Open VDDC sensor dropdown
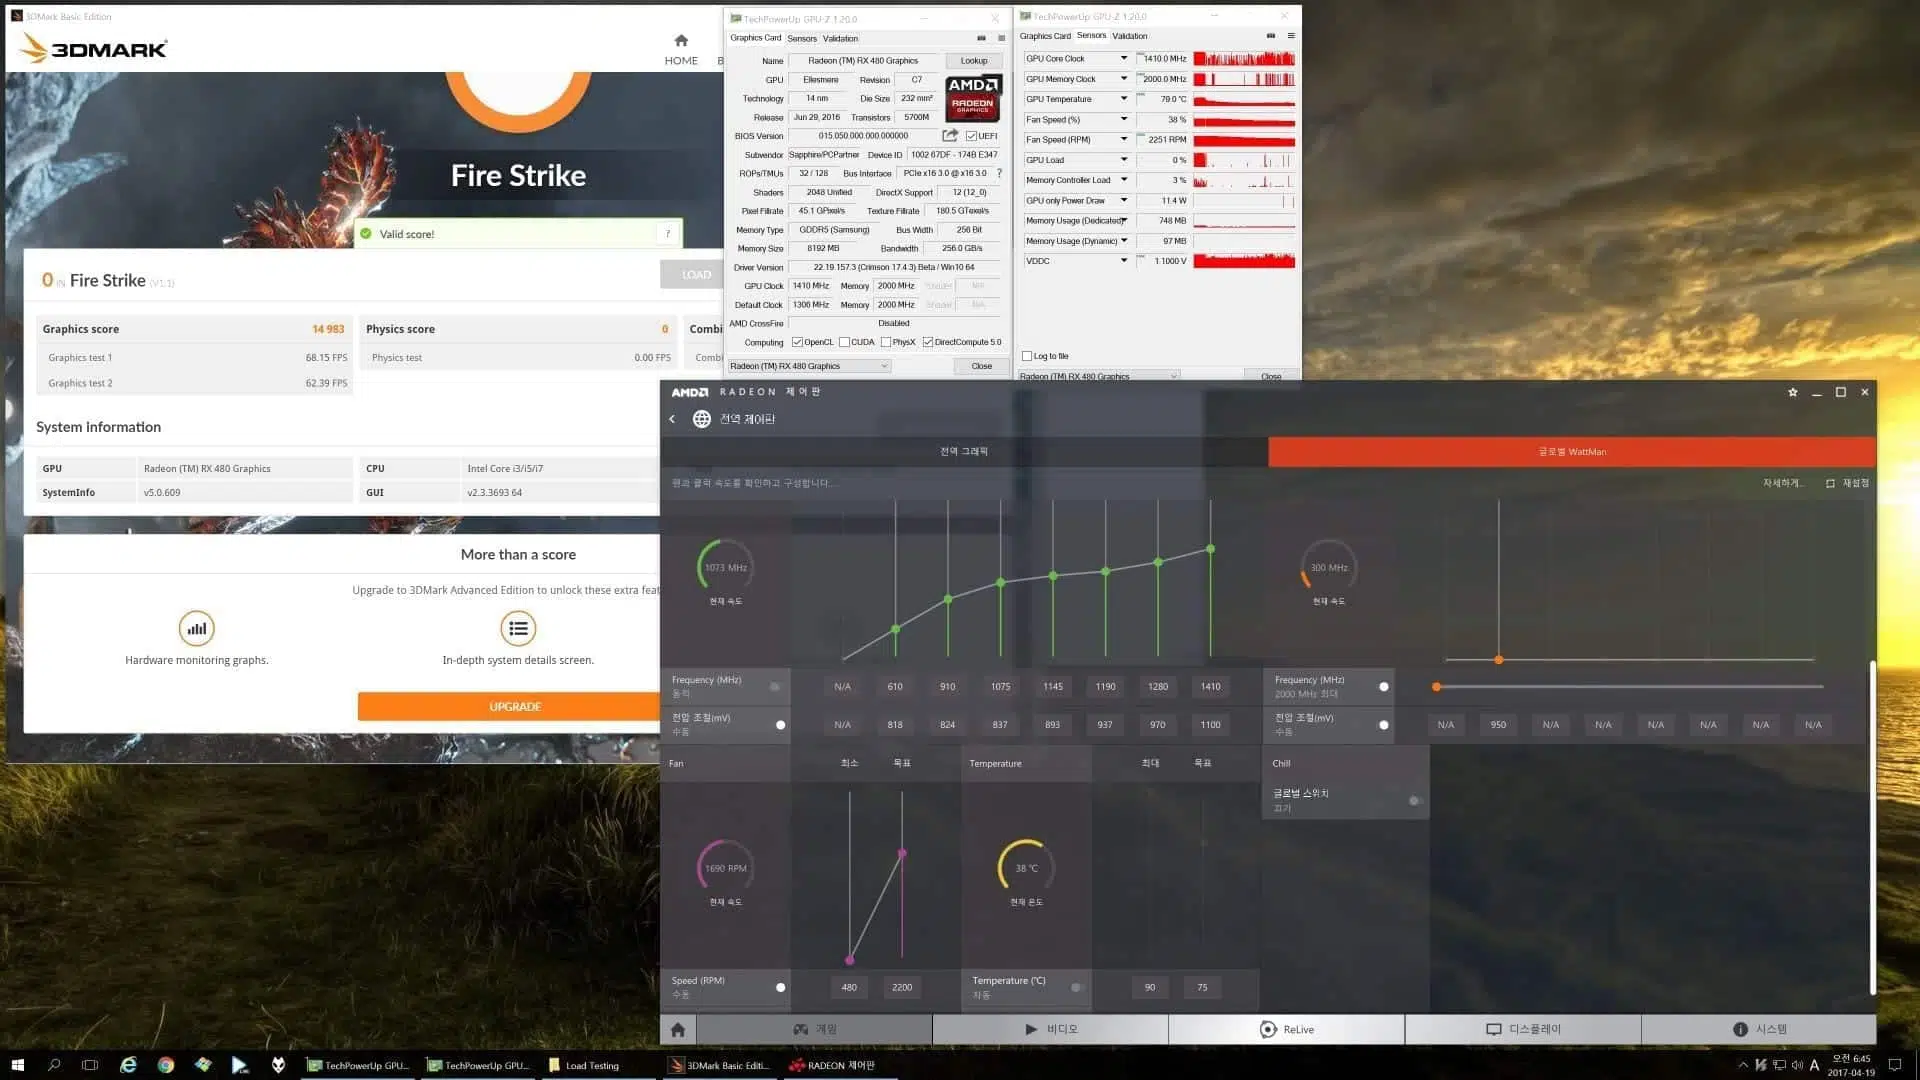1920x1080 pixels. point(1124,260)
